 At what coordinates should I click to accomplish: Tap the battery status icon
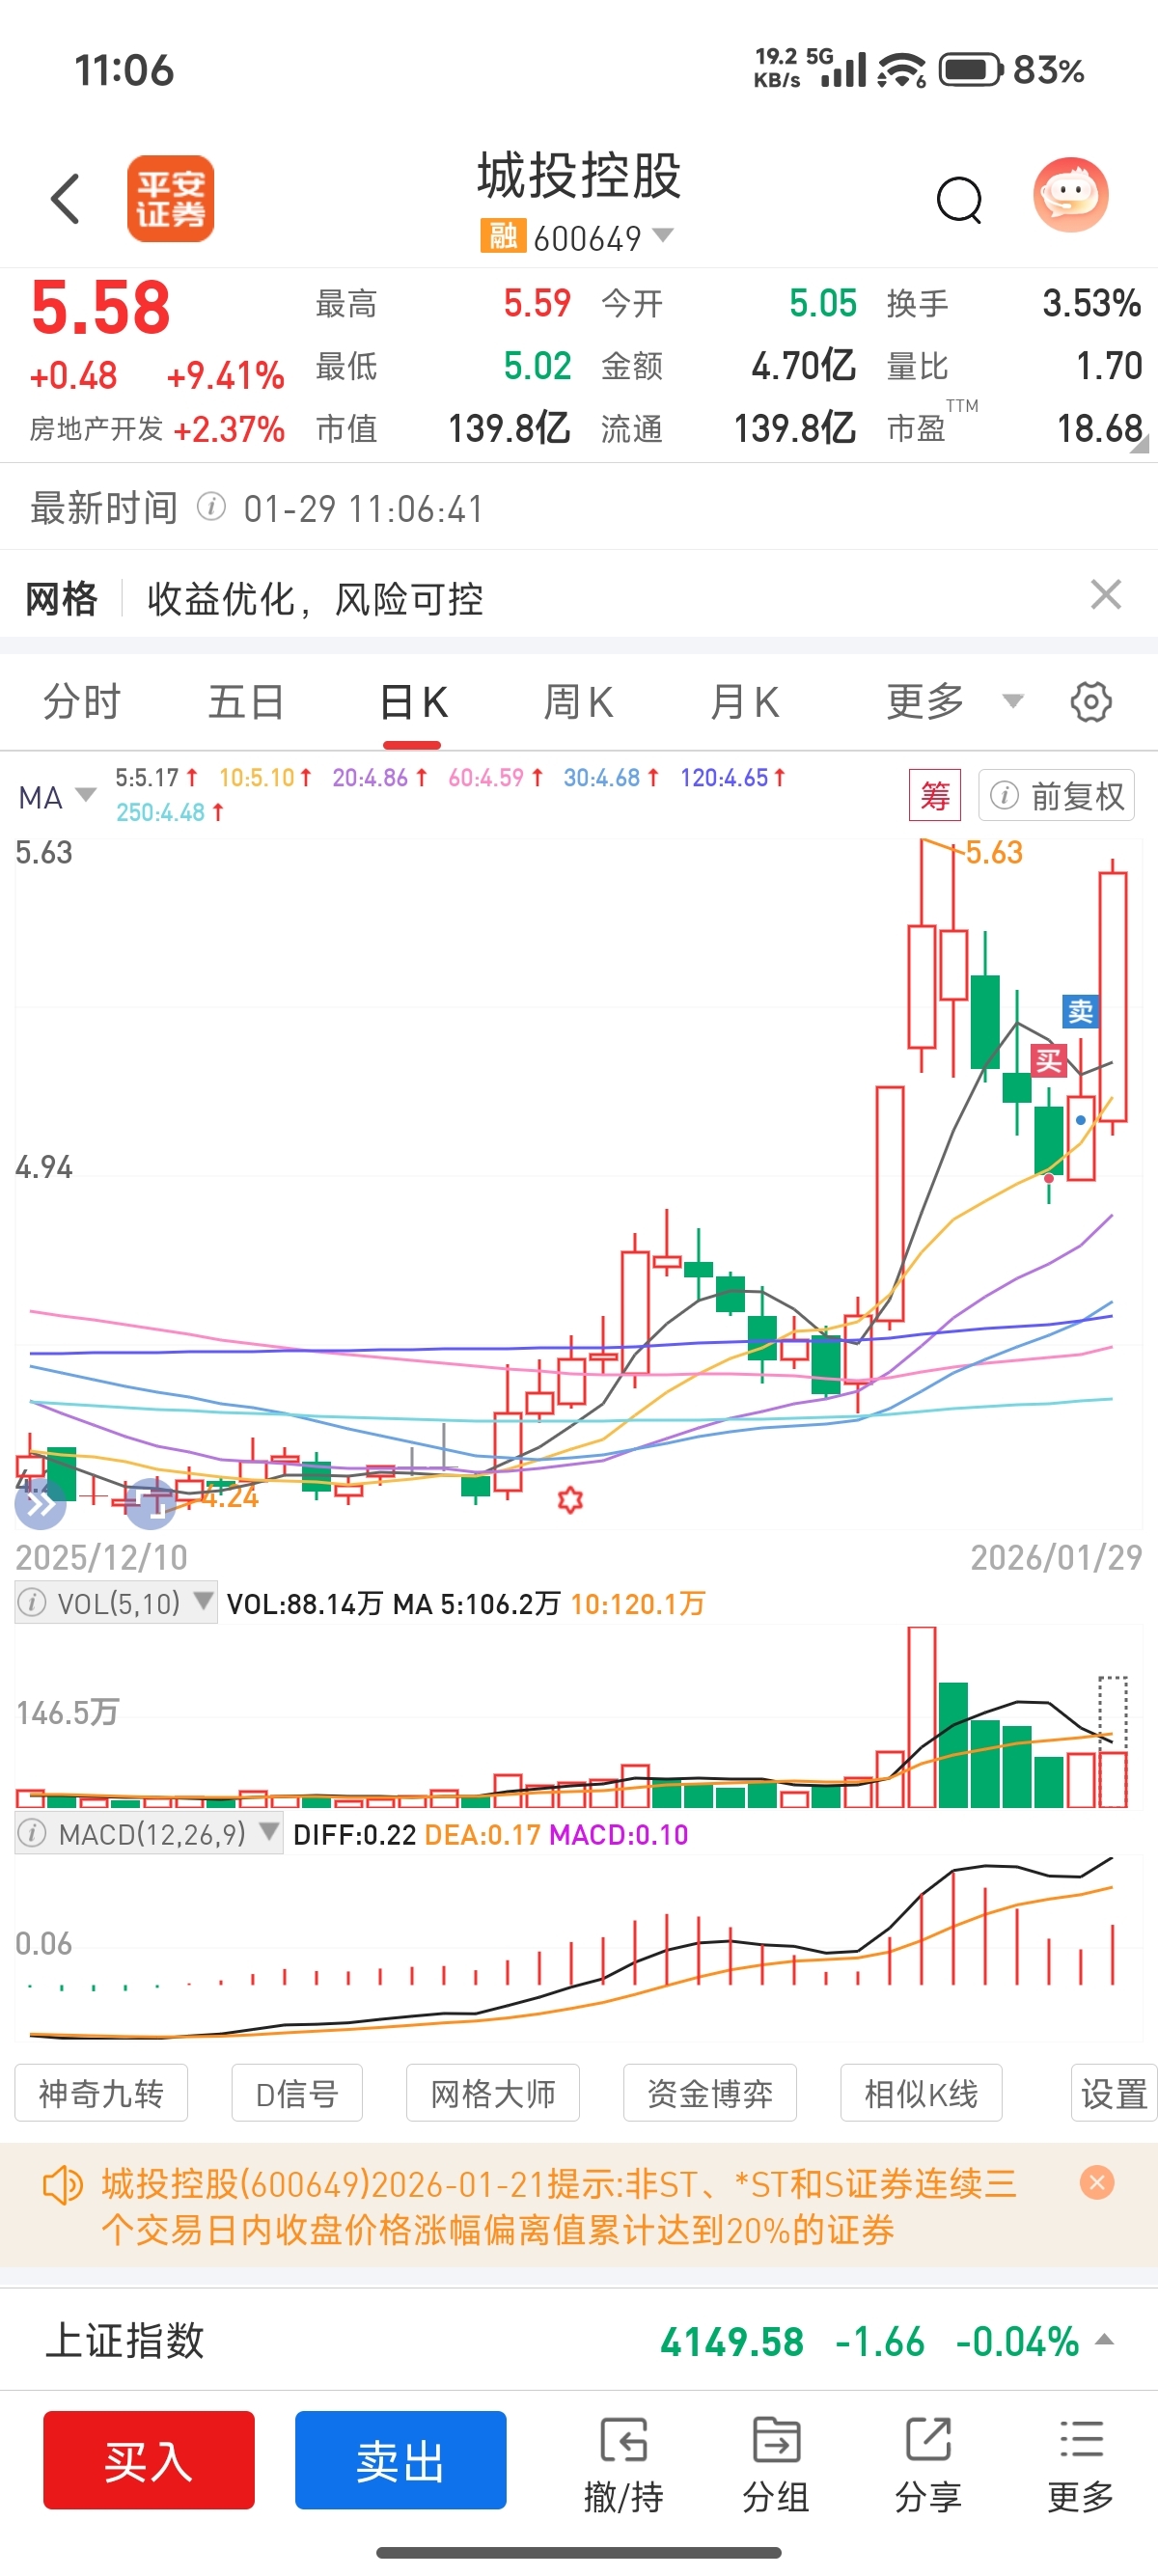coord(970,70)
